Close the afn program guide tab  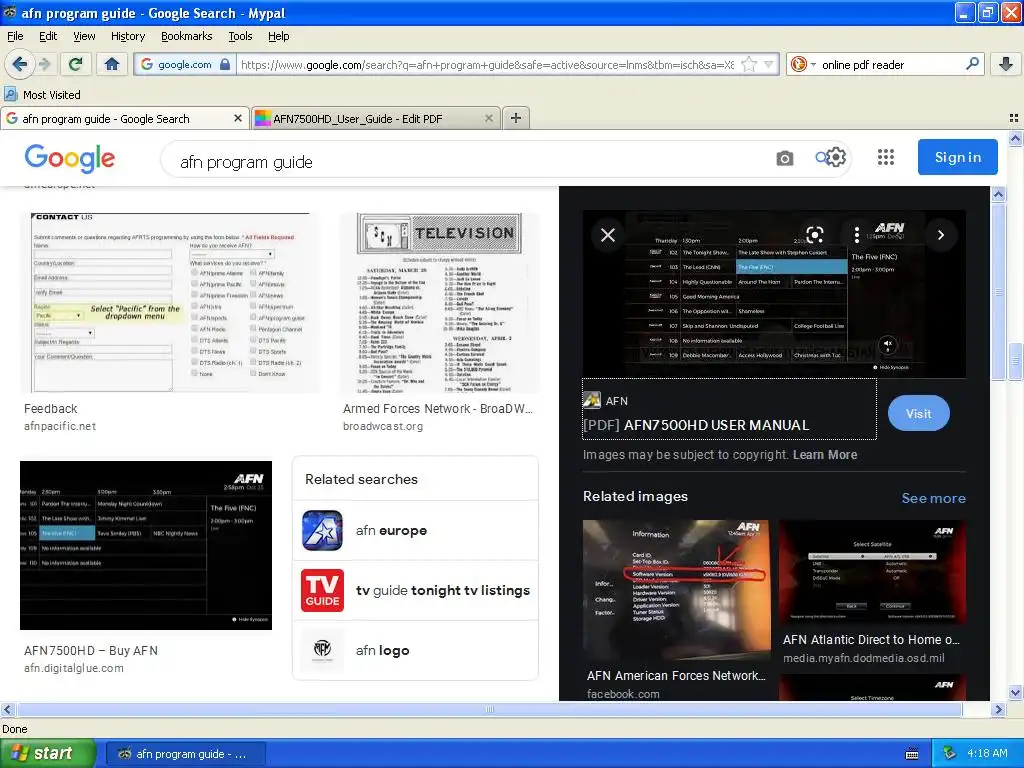coord(238,118)
